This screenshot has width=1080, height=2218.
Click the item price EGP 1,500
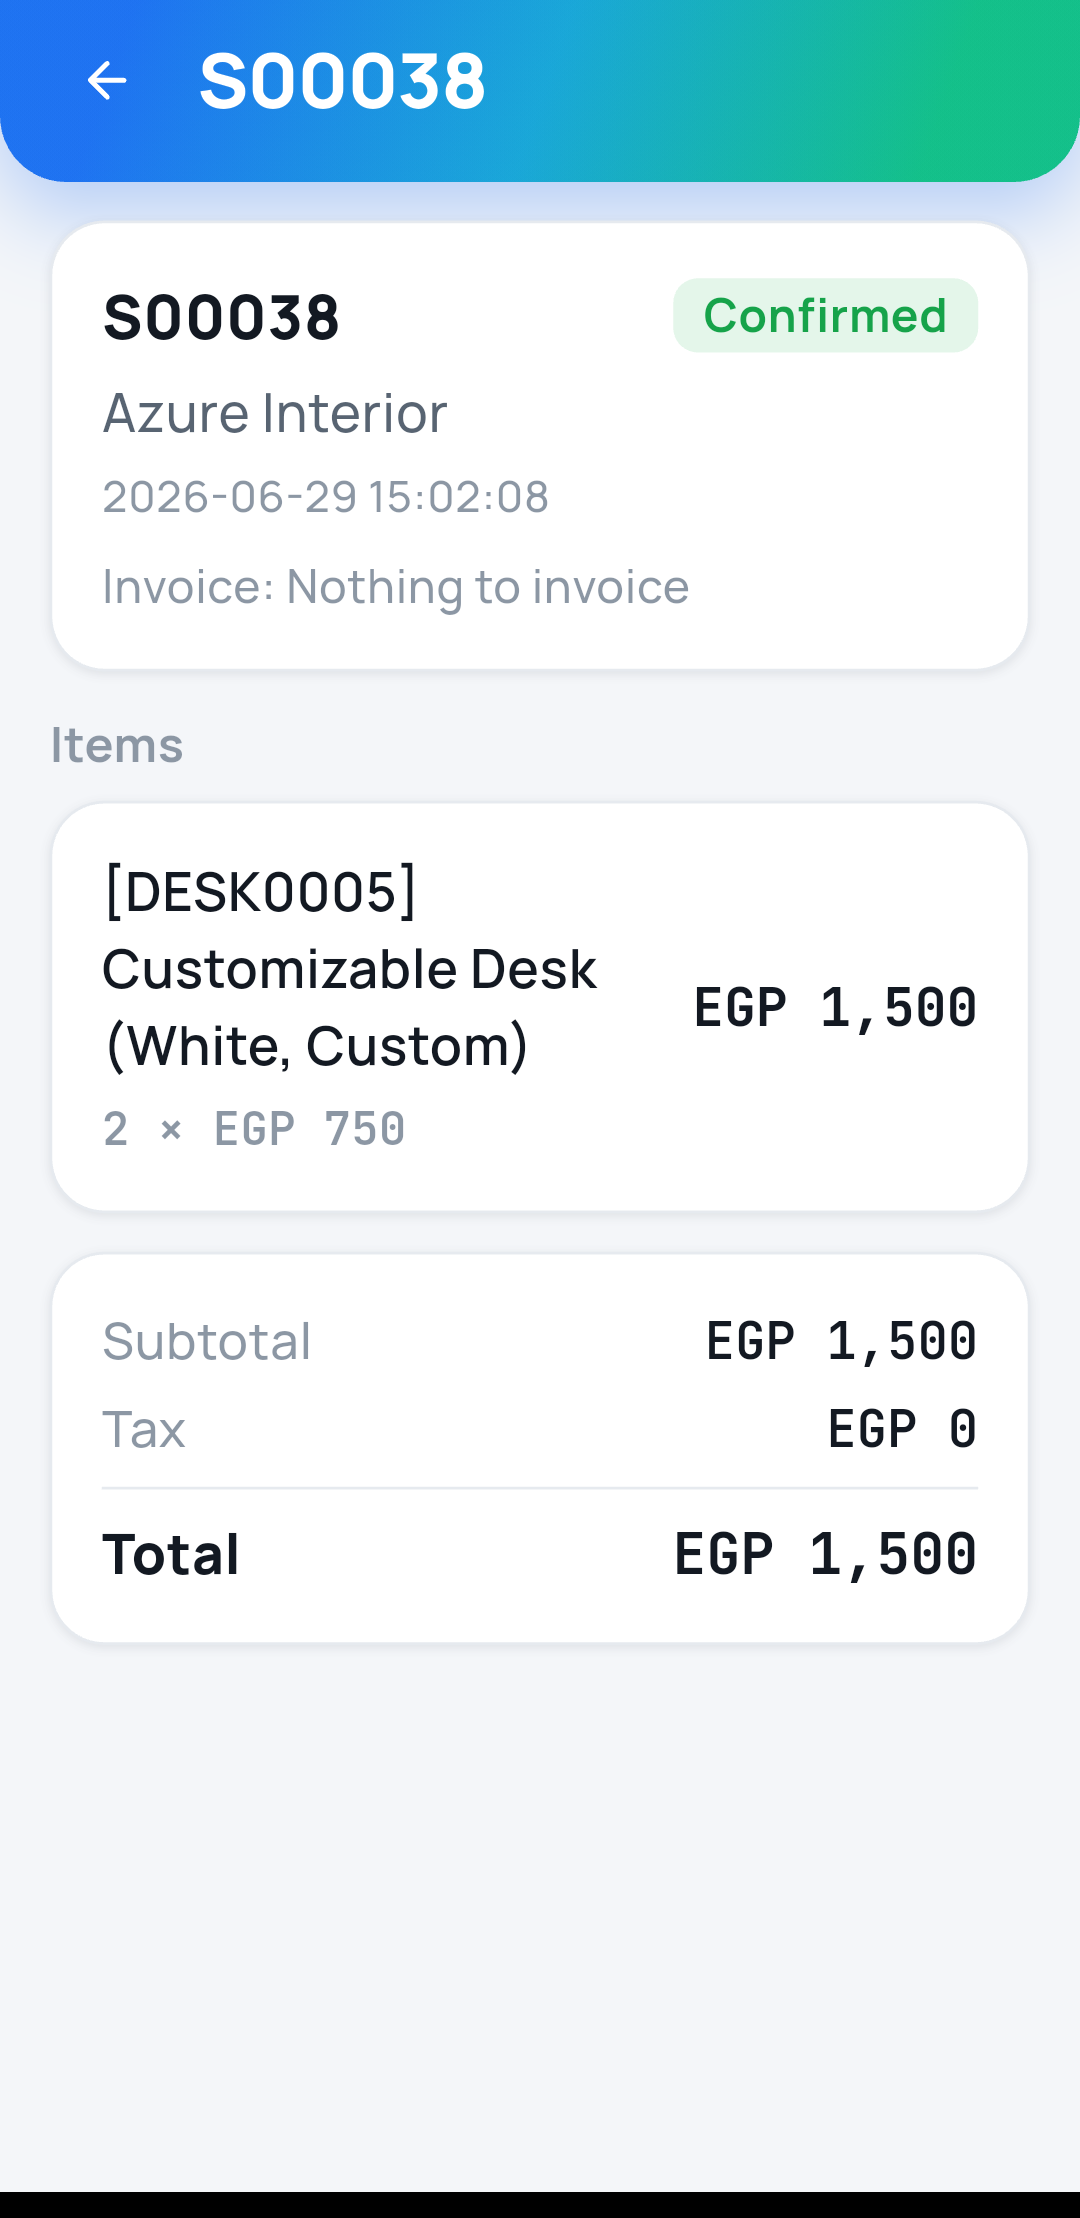click(835, 1007)
